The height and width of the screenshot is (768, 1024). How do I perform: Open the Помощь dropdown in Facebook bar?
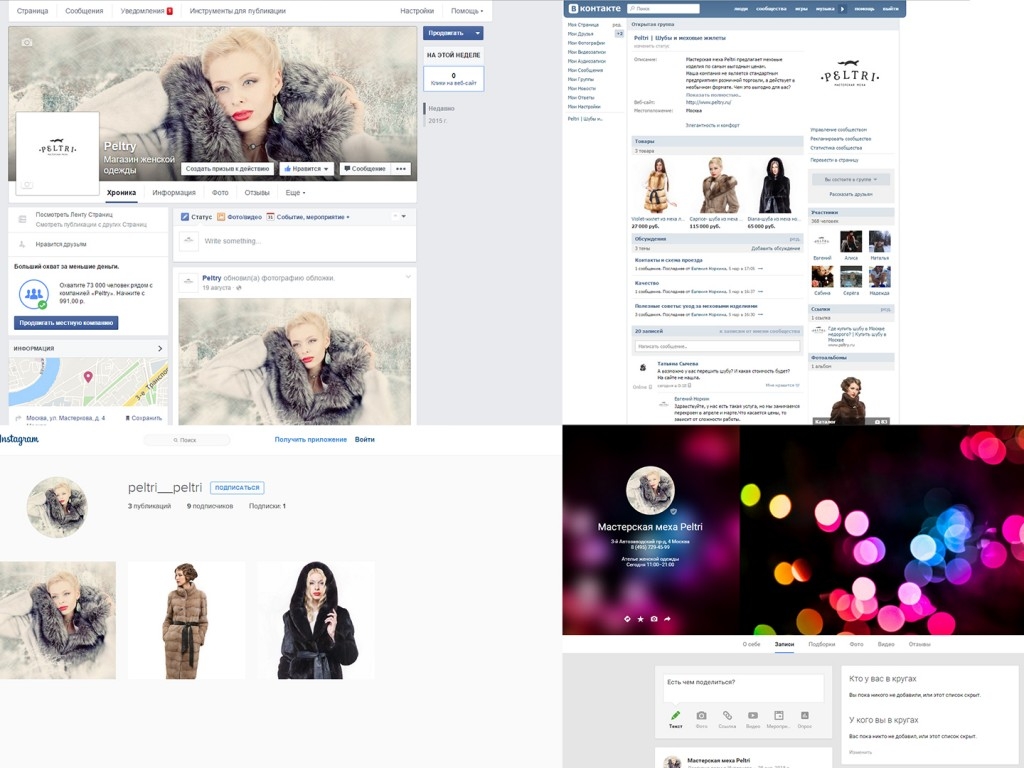pyautogui.click(x=467, y=10)
